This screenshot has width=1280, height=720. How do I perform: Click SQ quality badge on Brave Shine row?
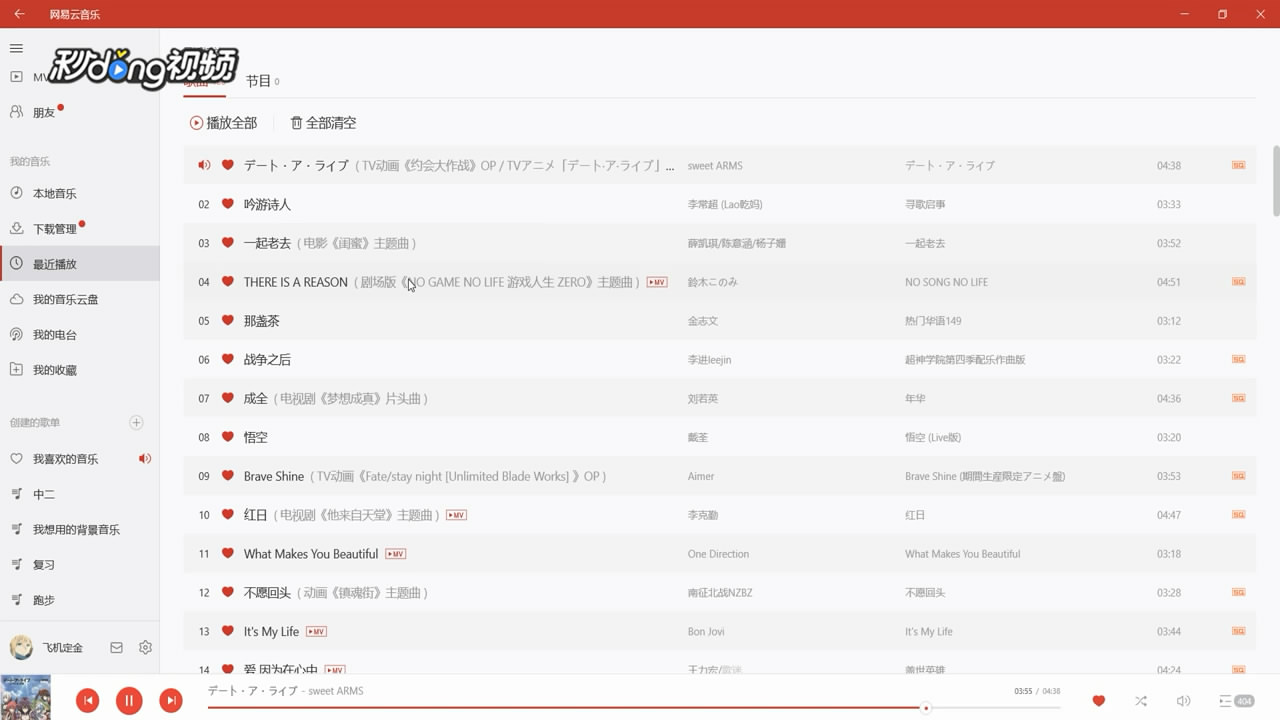tap(1238, 476)
